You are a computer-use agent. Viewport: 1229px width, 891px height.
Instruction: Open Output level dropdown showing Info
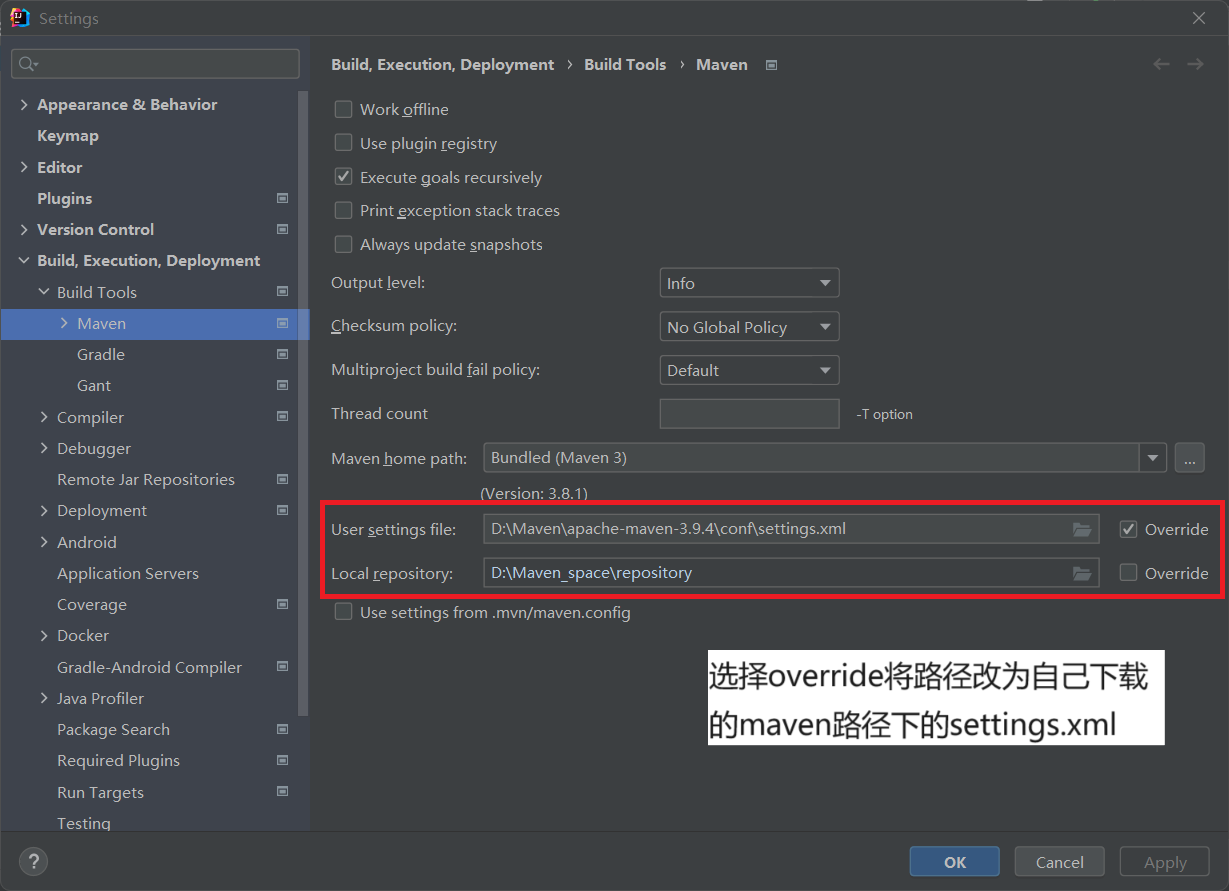click(749, 283)
